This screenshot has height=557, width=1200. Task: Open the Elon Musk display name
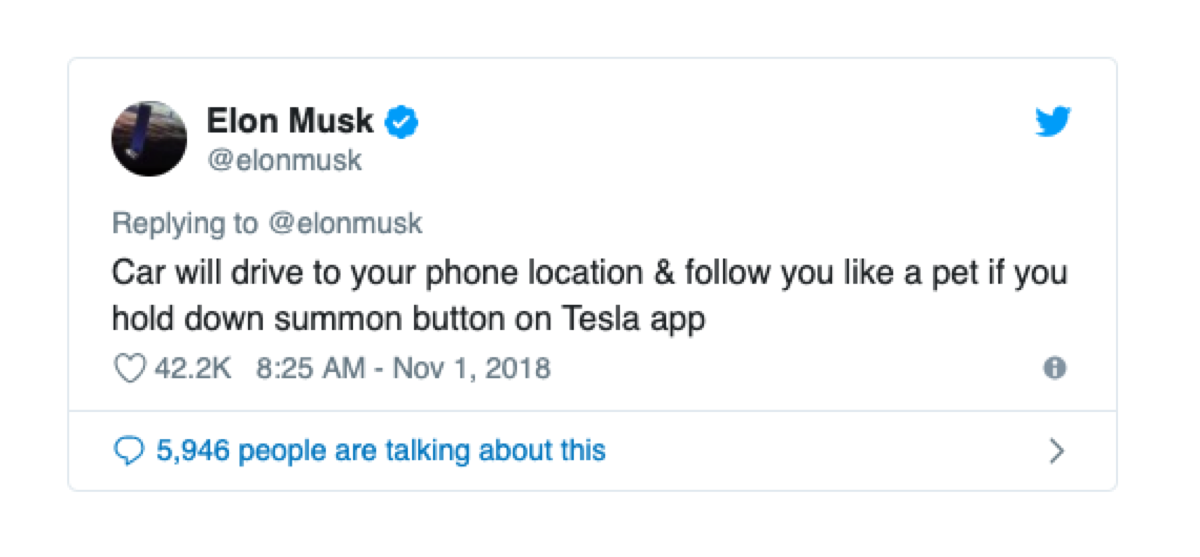[x=290, y=122]
